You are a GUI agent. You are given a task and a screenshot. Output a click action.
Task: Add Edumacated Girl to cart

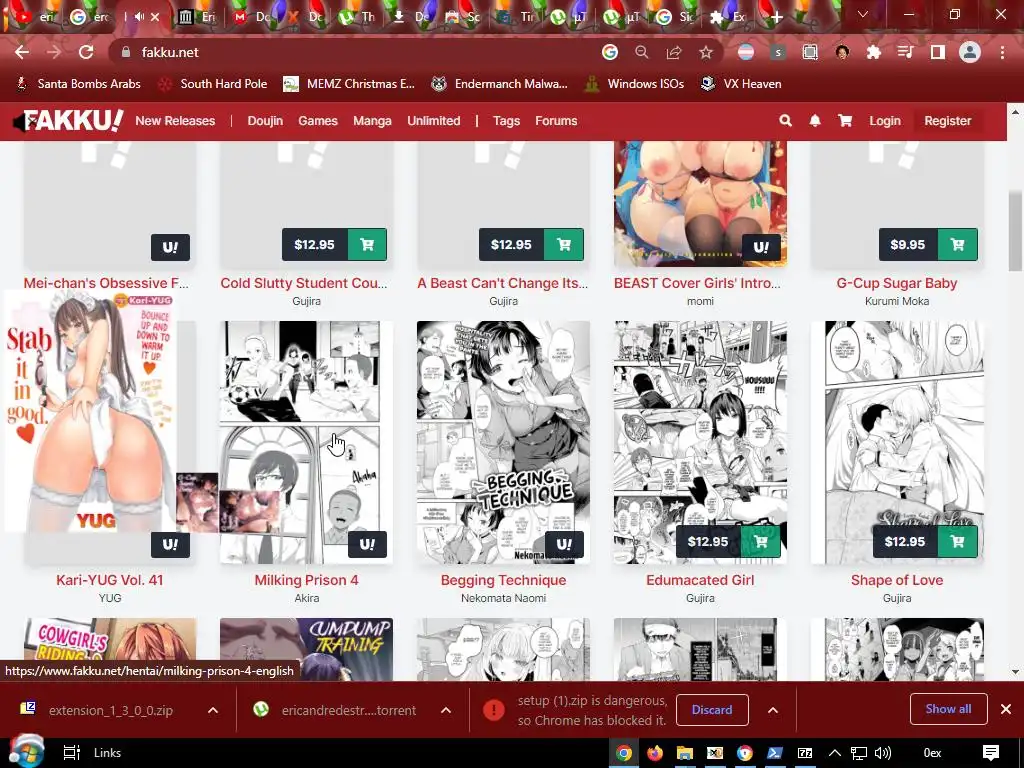pos(761,541)
